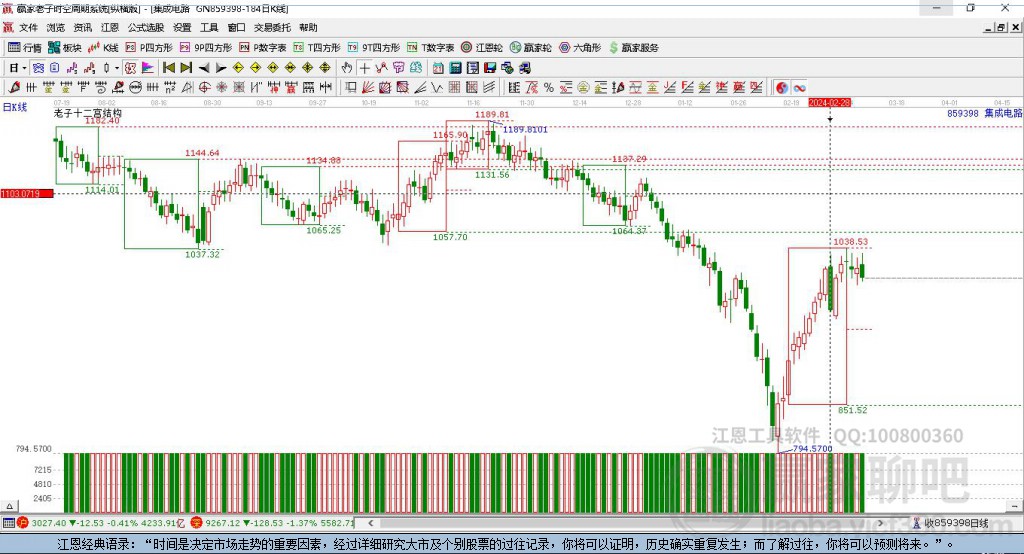Click the 1189.81 high price label

(x=492, y=114)
